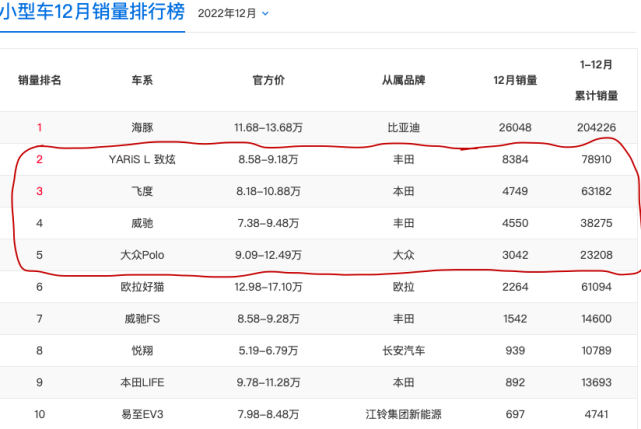The image size is (641, 429).
Task: Click the price 7.98-8.48万
Action: (269, 414)
